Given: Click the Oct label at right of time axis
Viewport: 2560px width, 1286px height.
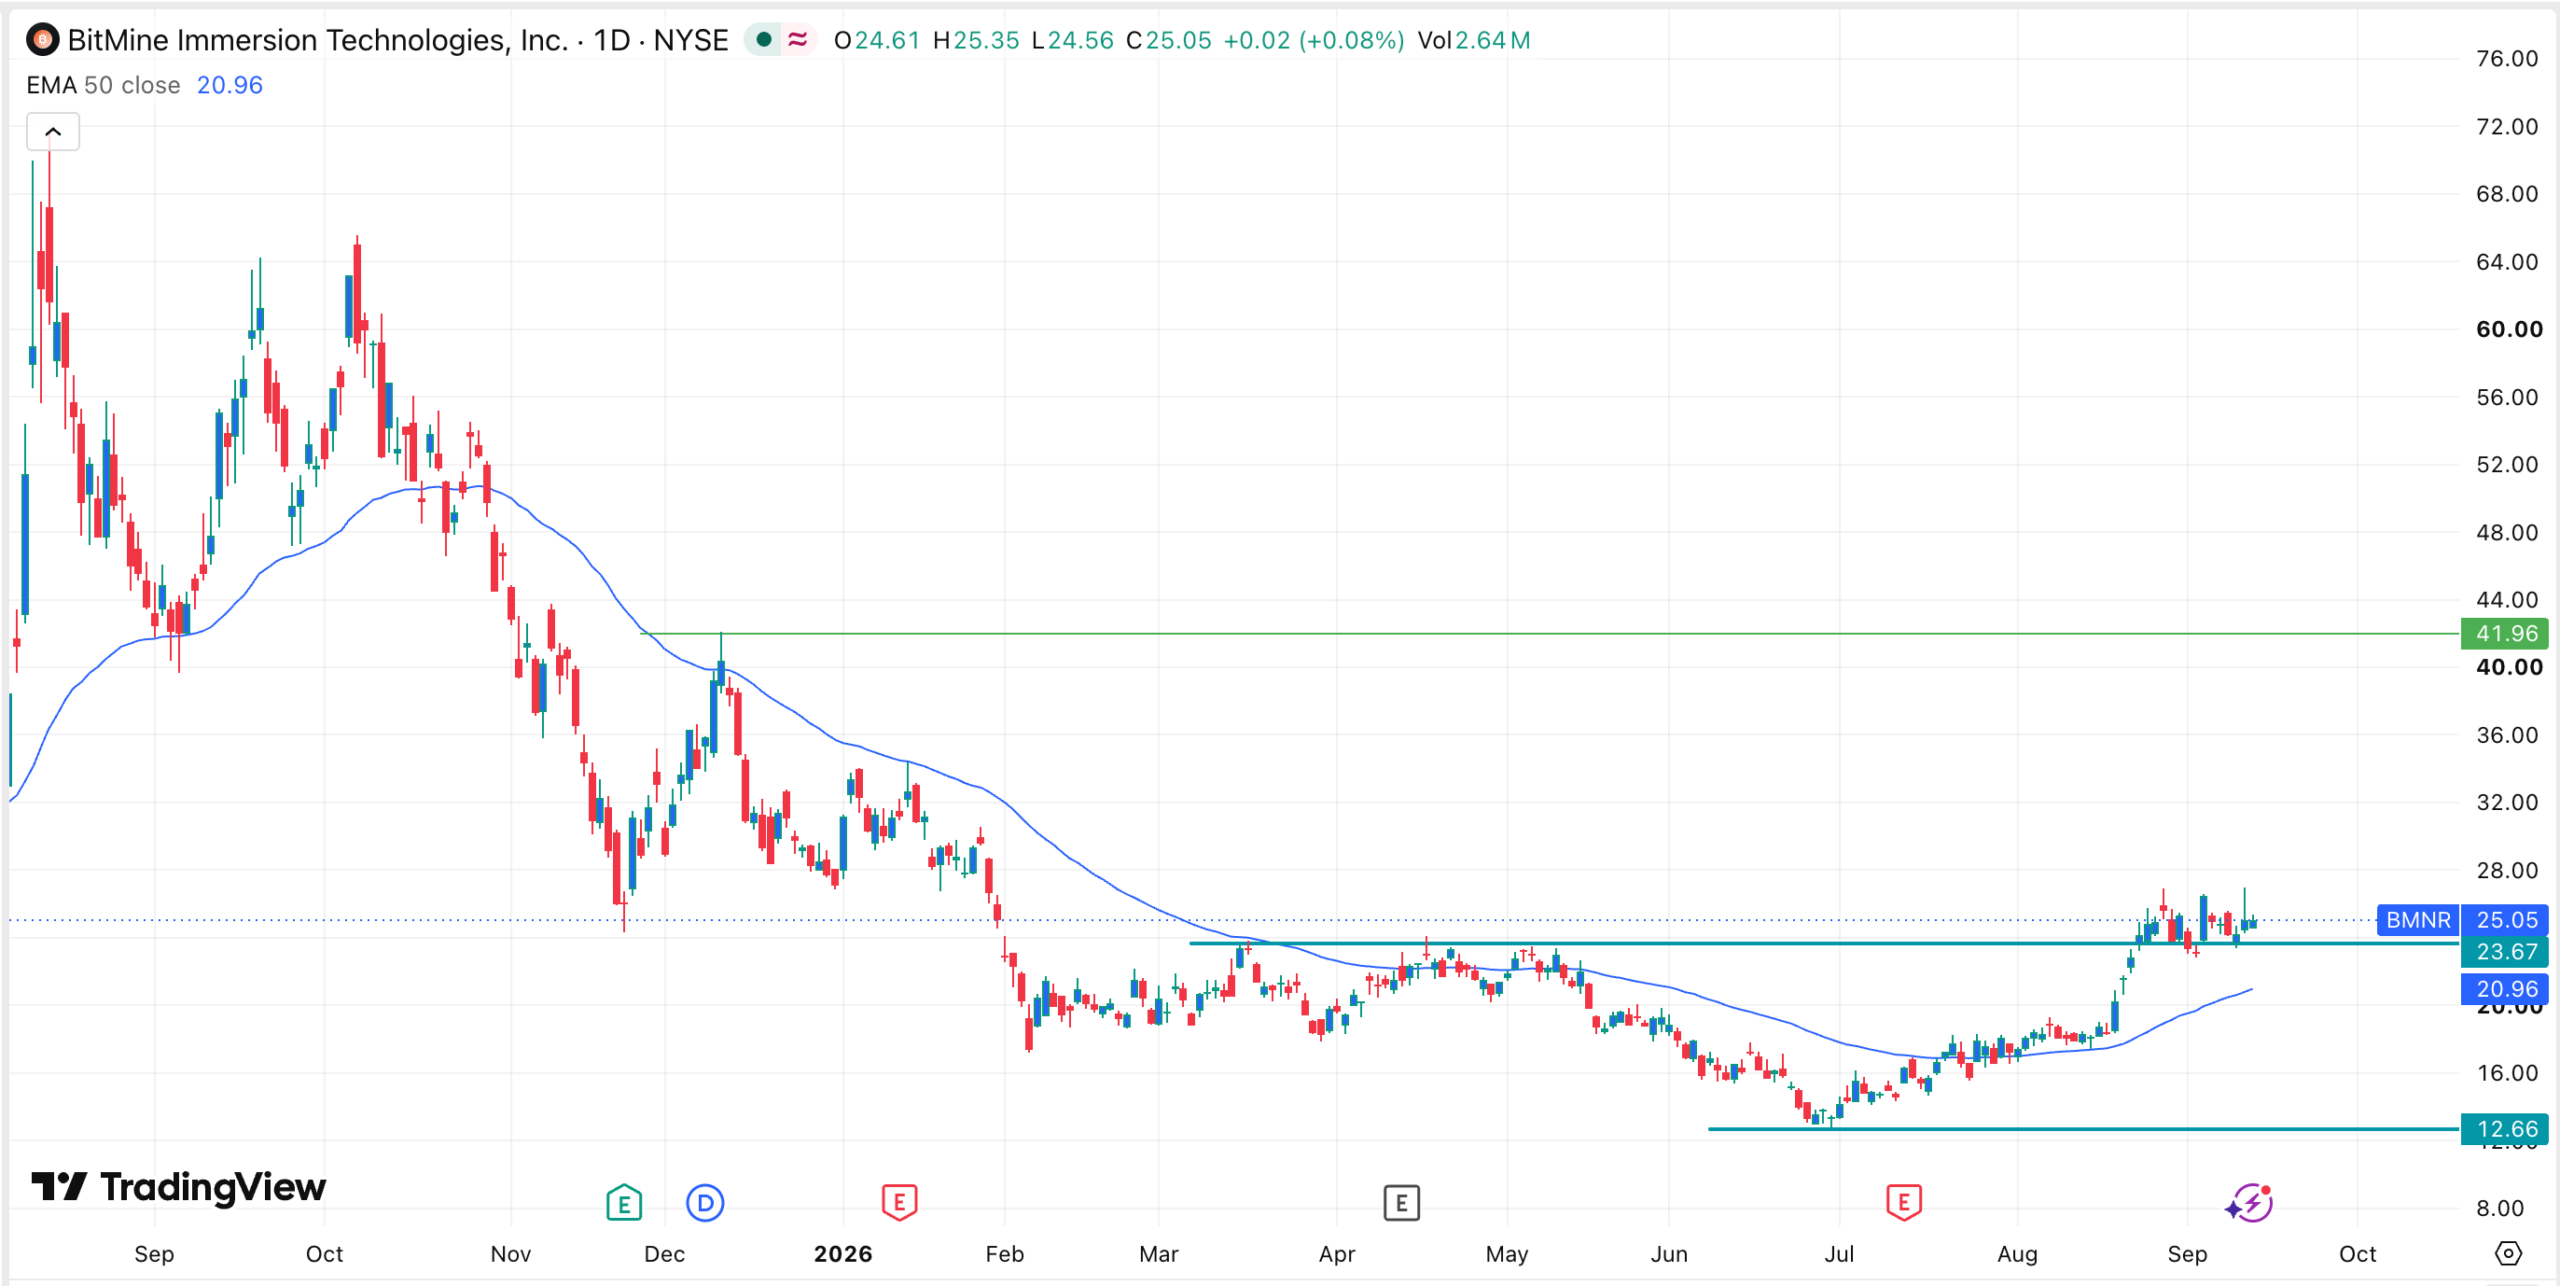Looking at the screenshot, I should 2357,1254.
